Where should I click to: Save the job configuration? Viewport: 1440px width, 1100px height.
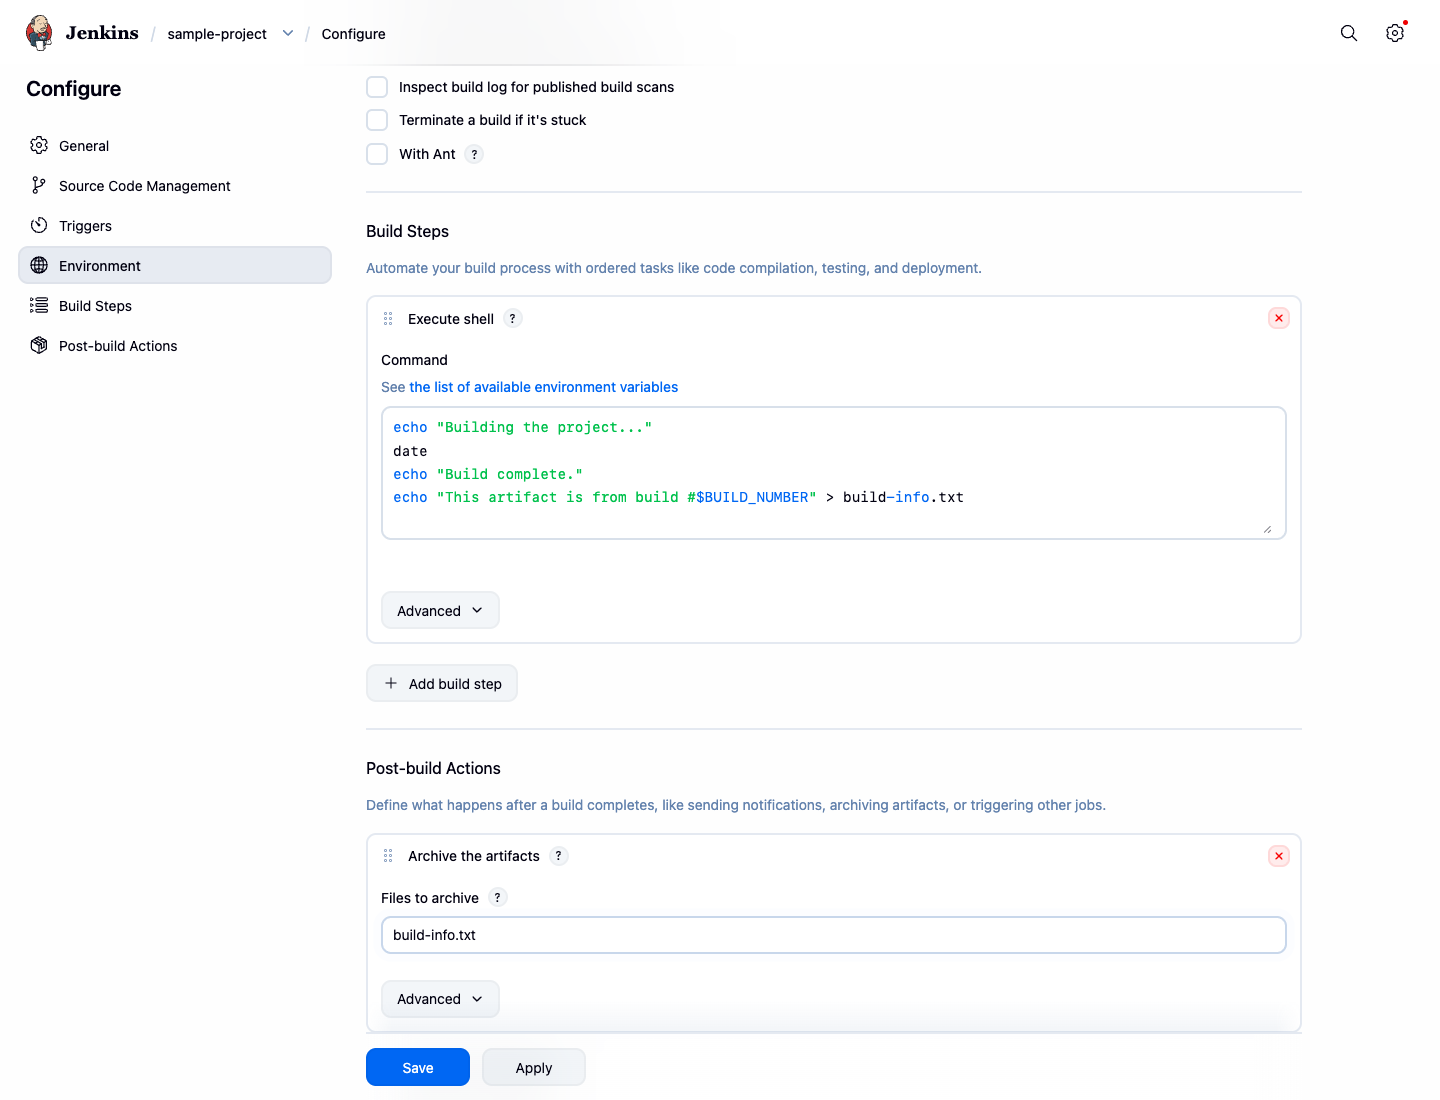(x=418, y=1067)
